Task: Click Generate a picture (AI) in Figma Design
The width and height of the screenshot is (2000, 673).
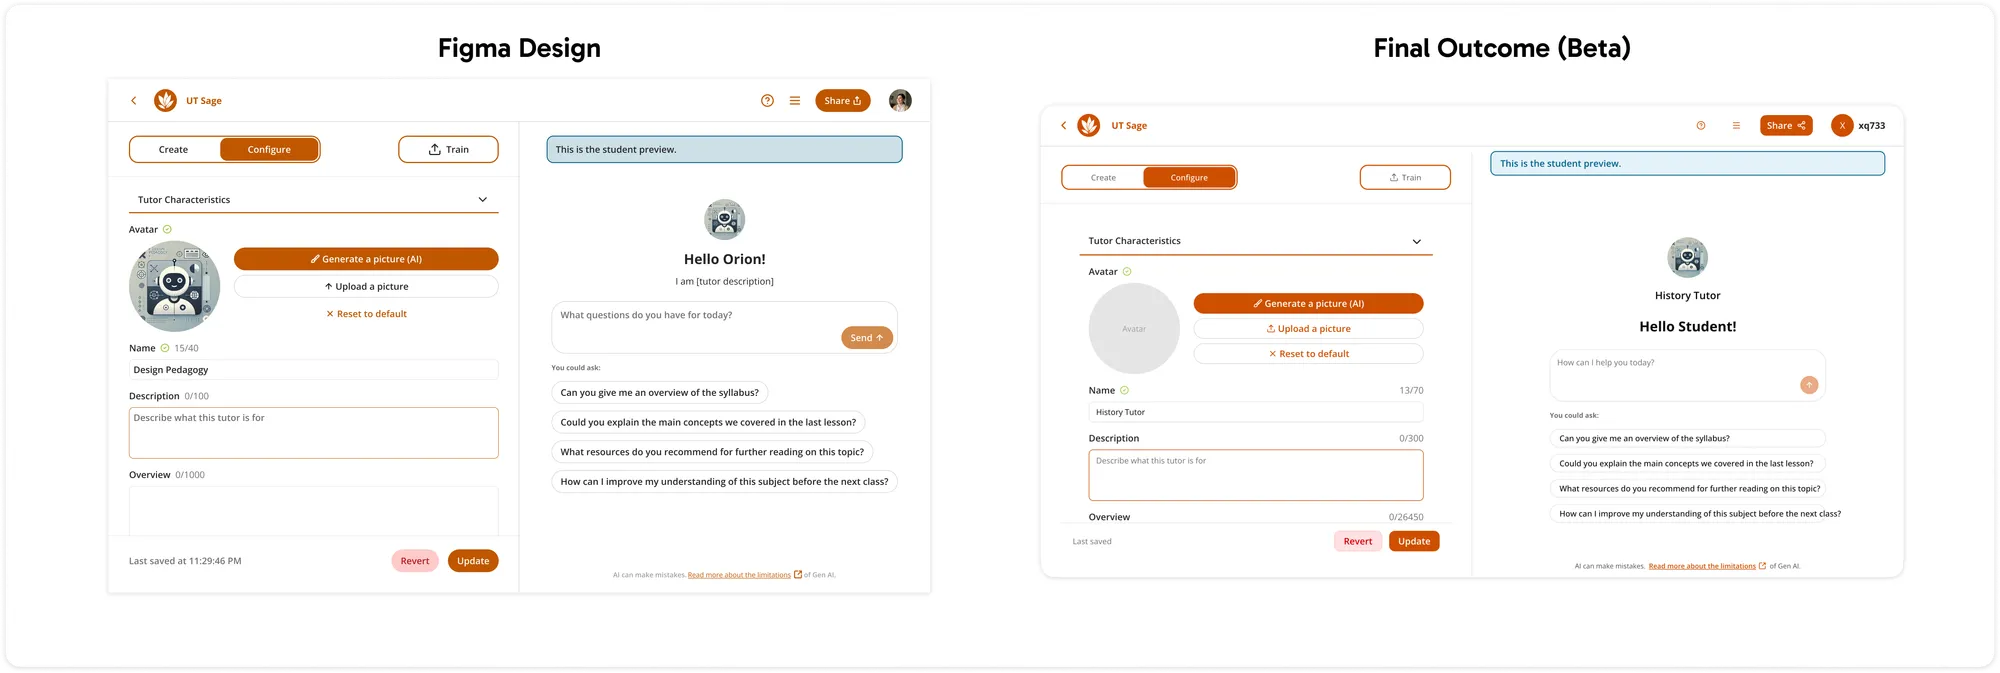Action: coord(366,259)
